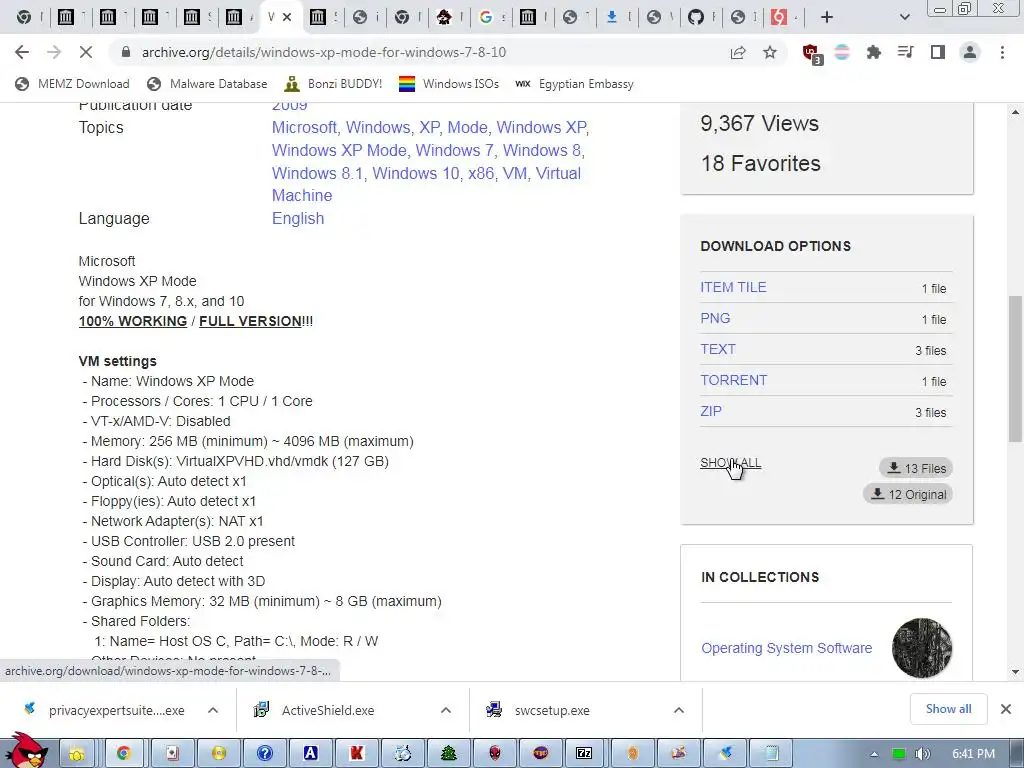
Task: Open the volume speaker tray icon
Action: click(922, 754)
